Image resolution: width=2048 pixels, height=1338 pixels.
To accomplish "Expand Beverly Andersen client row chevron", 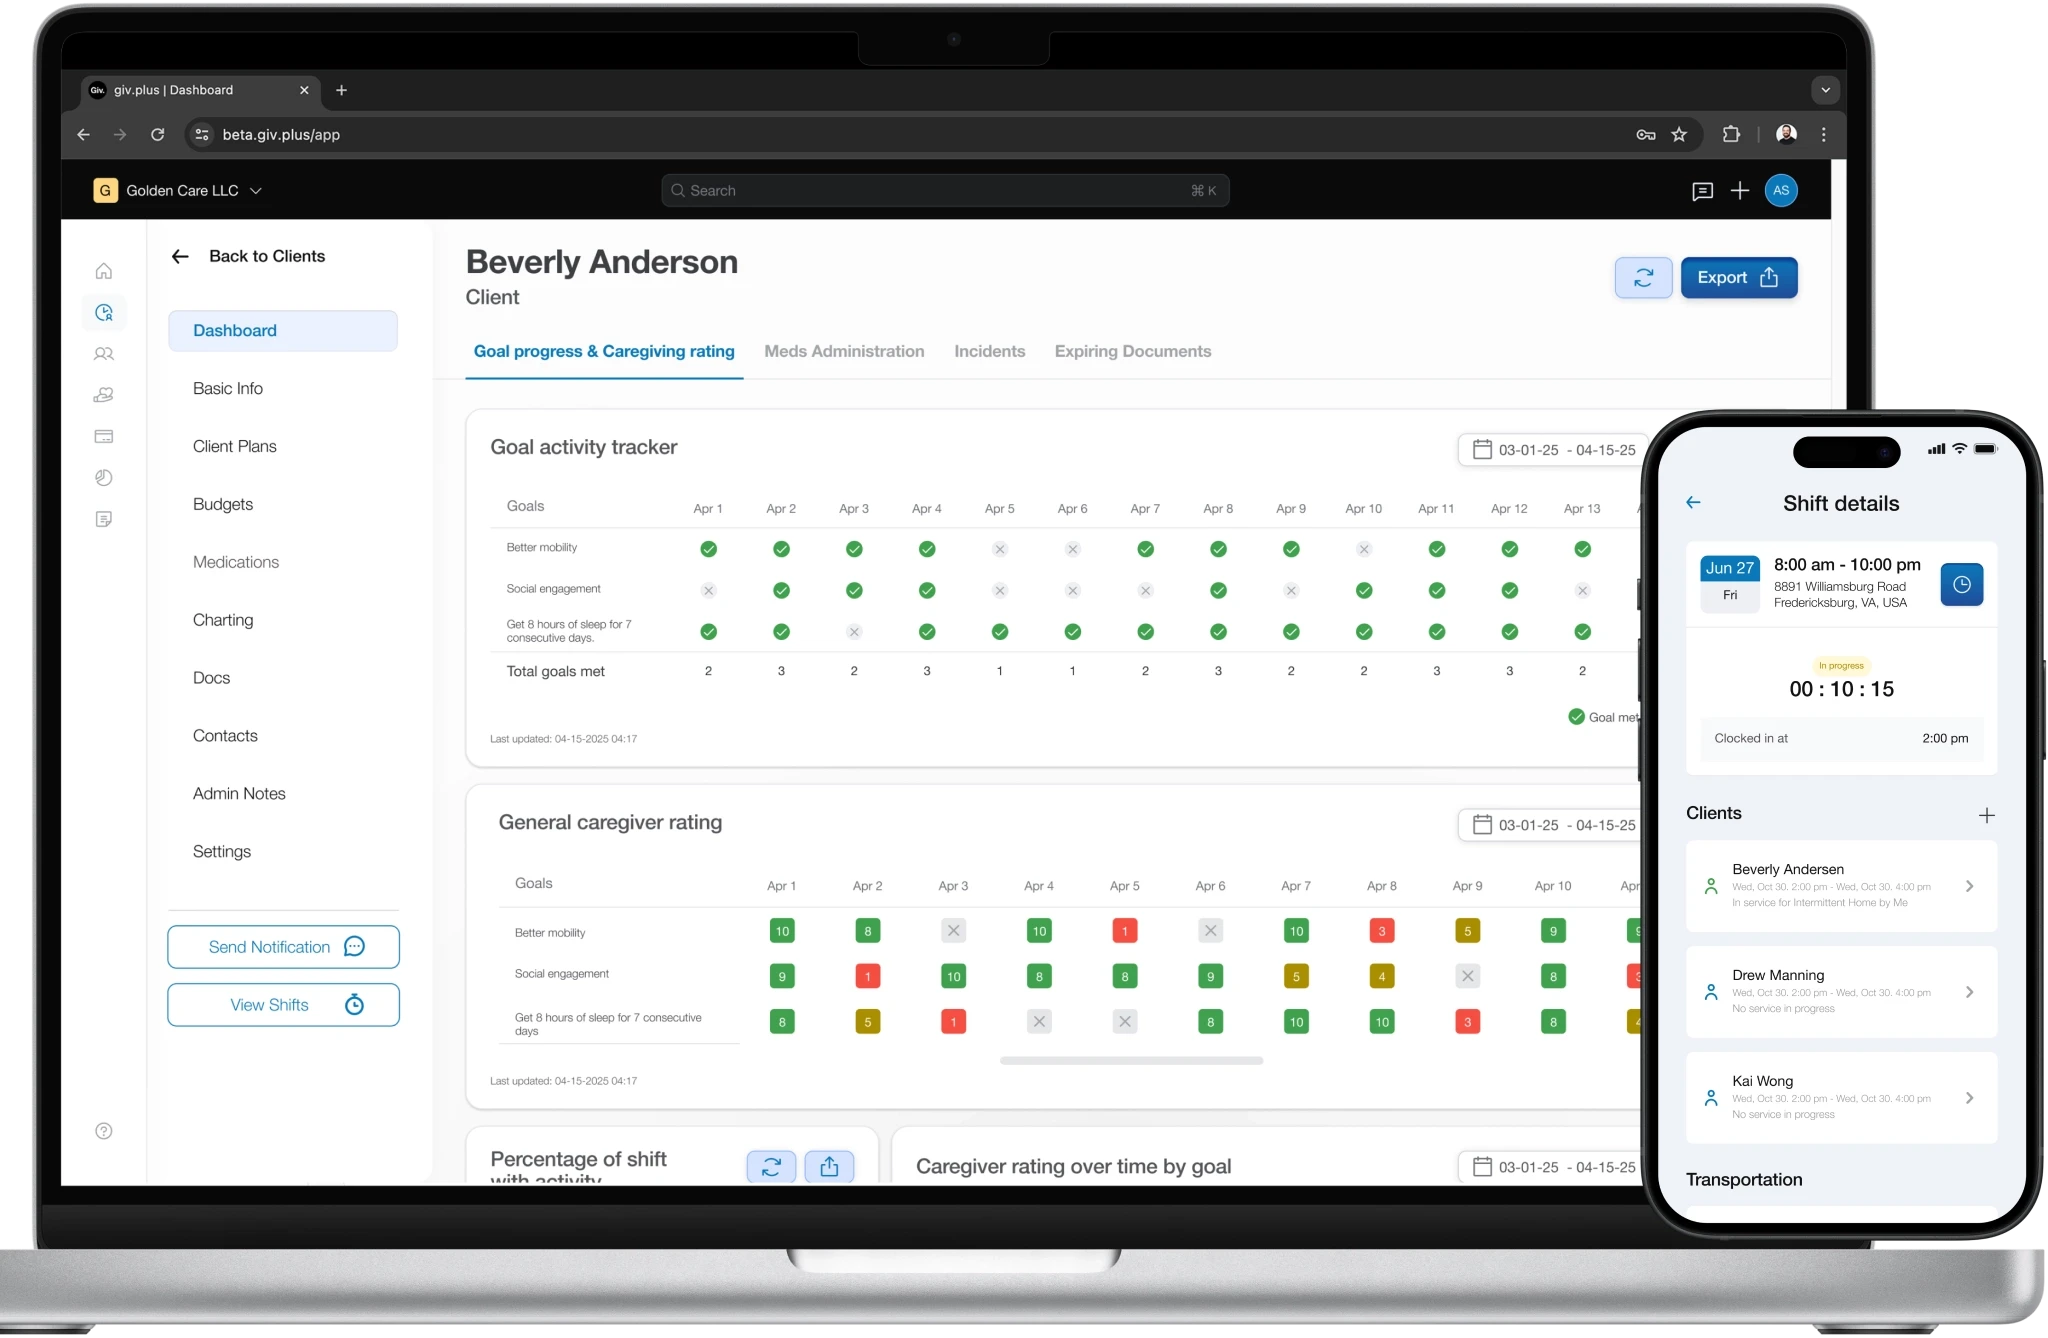I will coord(1969,886).
